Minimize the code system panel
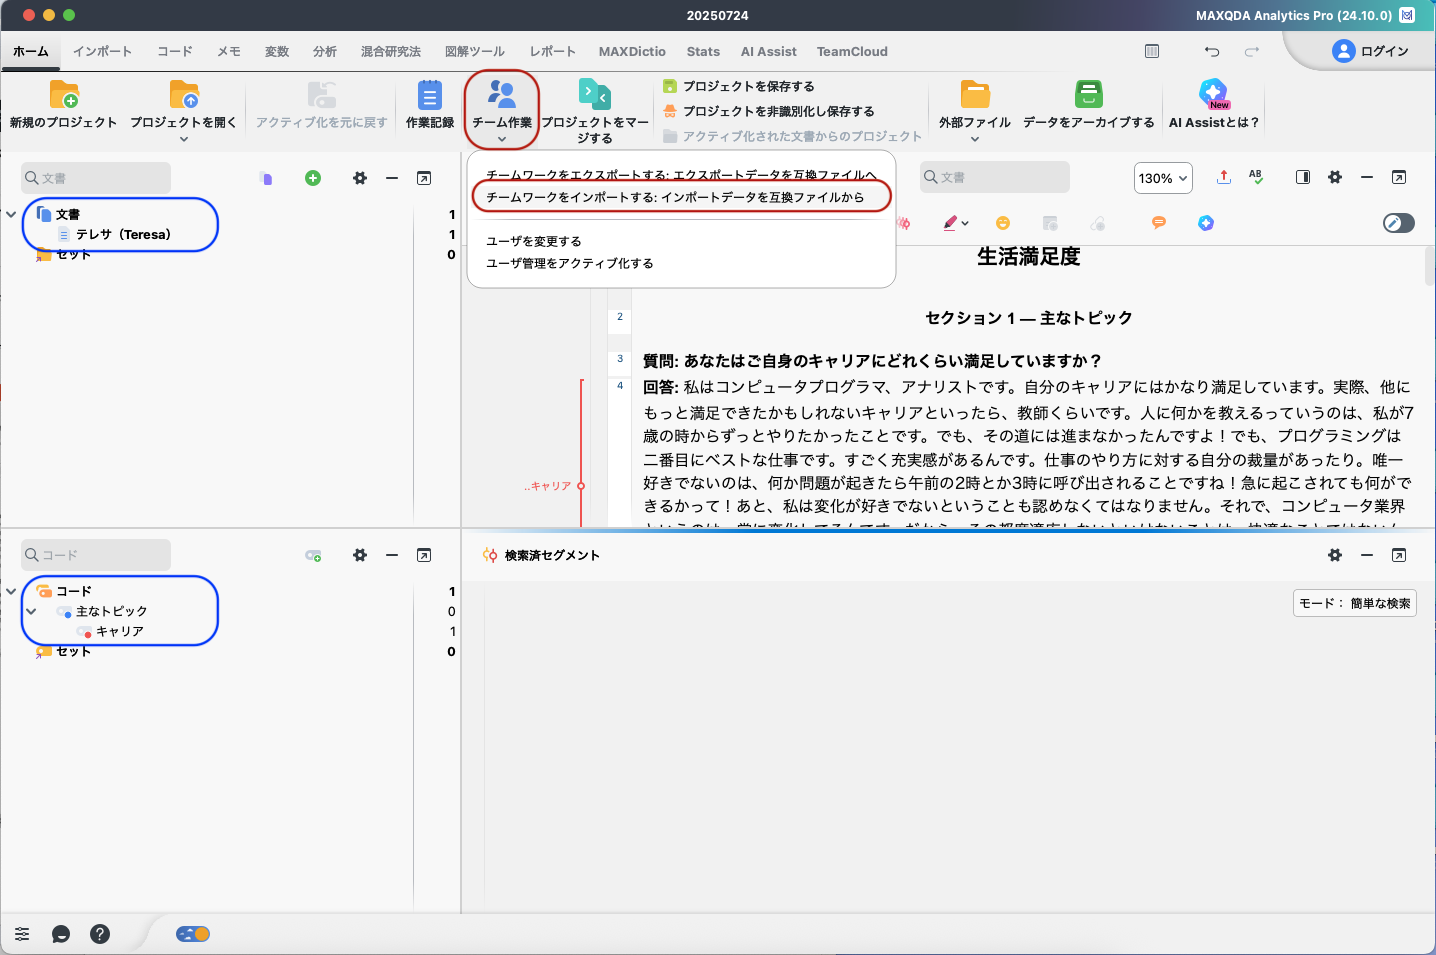 coord(392,555)
